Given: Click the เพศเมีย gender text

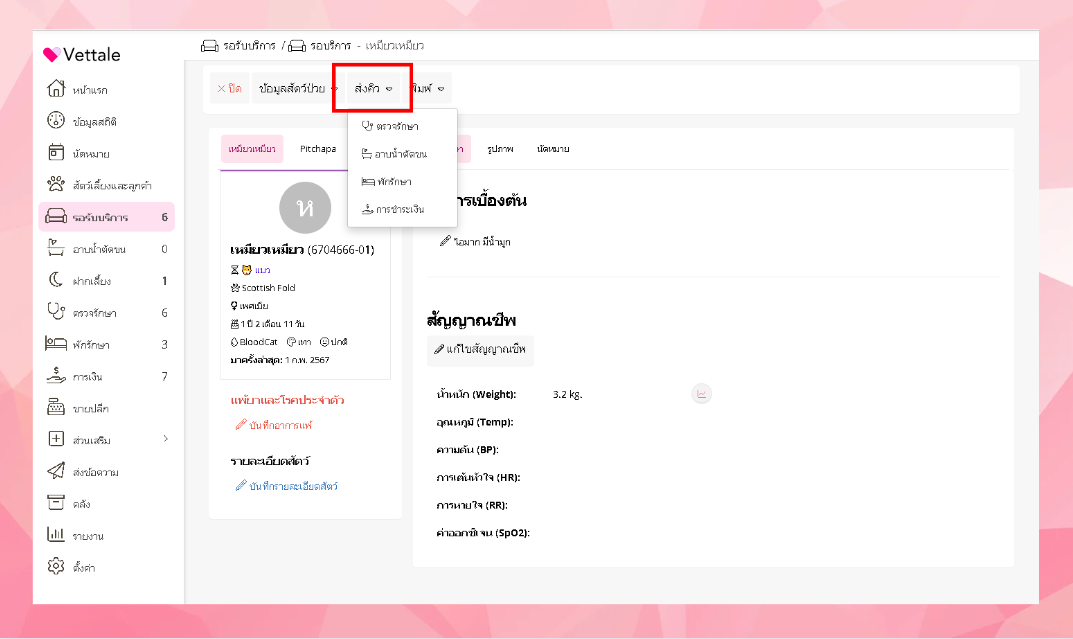Looking at the screenshot, I should click(x=254, y=306).
